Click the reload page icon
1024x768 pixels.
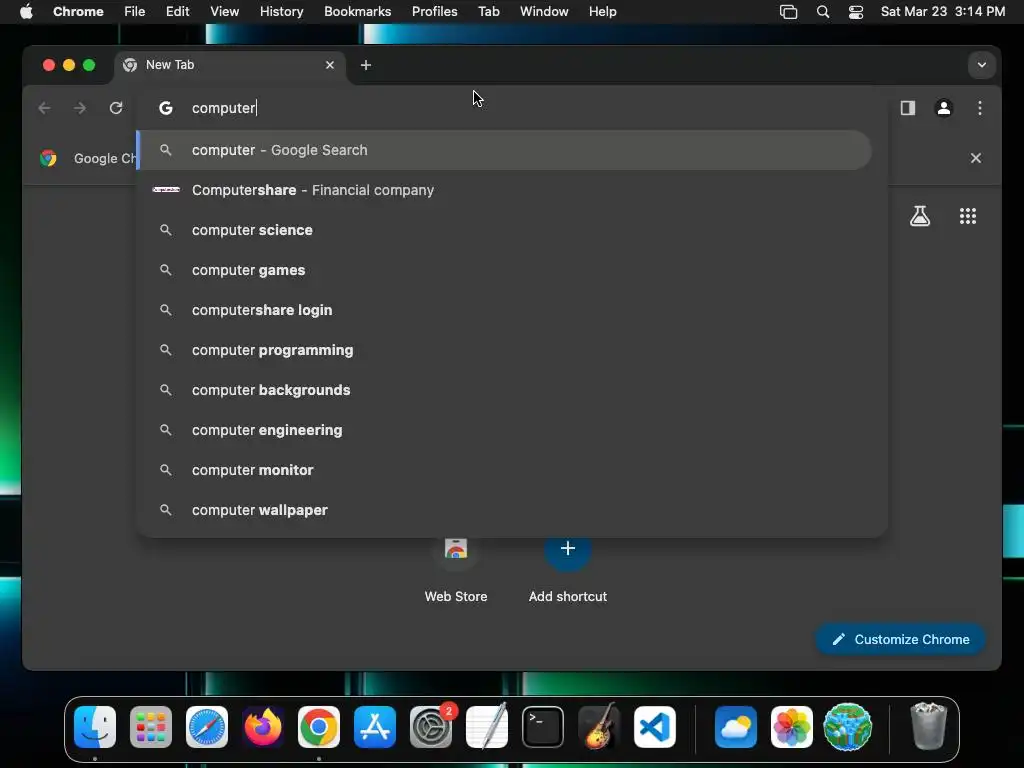click(116, 108)
